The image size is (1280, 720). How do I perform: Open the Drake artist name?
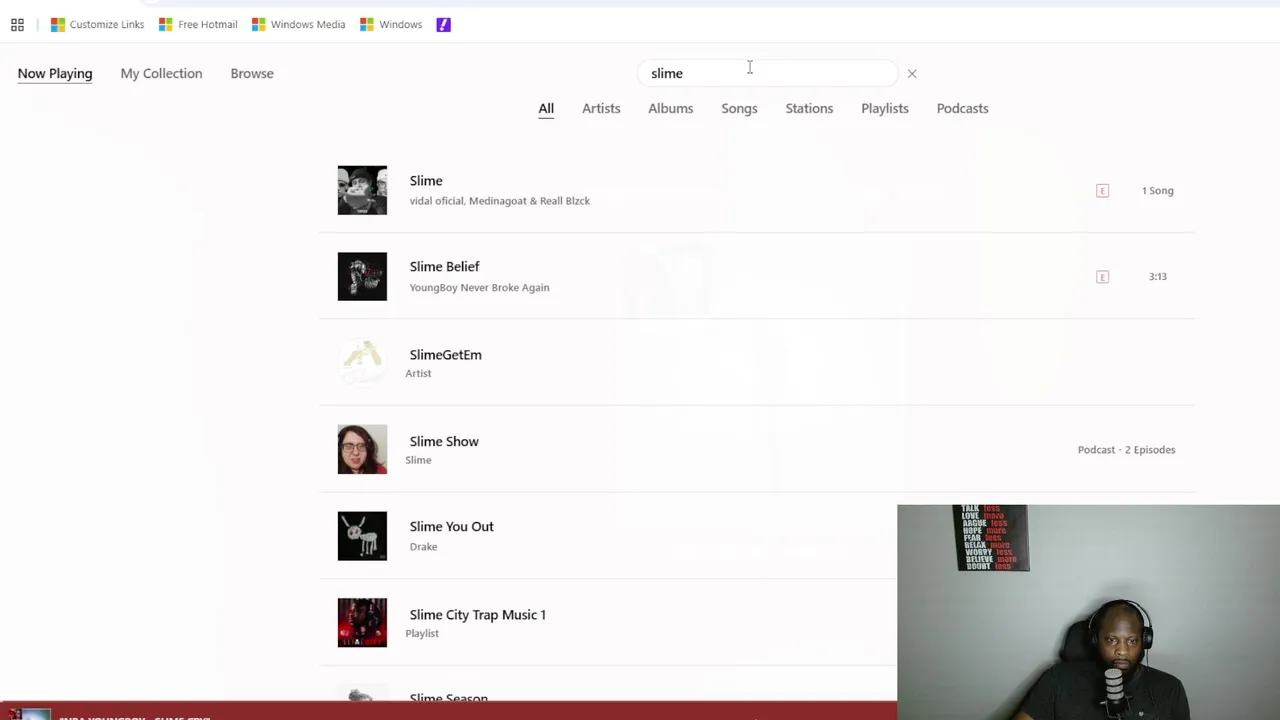pyautogui.click(x=423, y=547)
